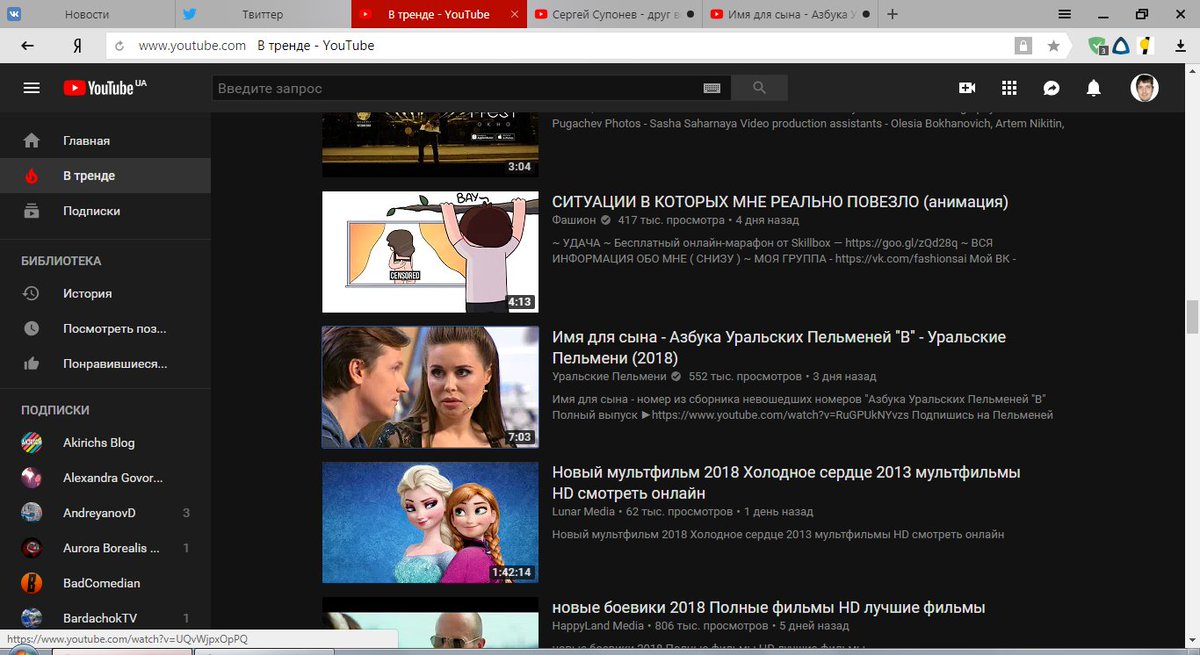Reload the page with the refresh icon
1200x655 pixels.
119,46
